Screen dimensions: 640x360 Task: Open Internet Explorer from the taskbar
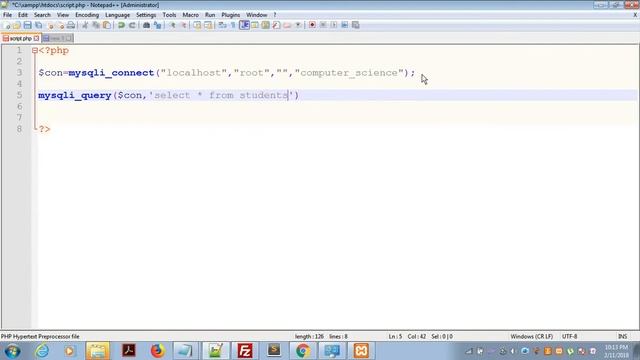pos(42,351)
